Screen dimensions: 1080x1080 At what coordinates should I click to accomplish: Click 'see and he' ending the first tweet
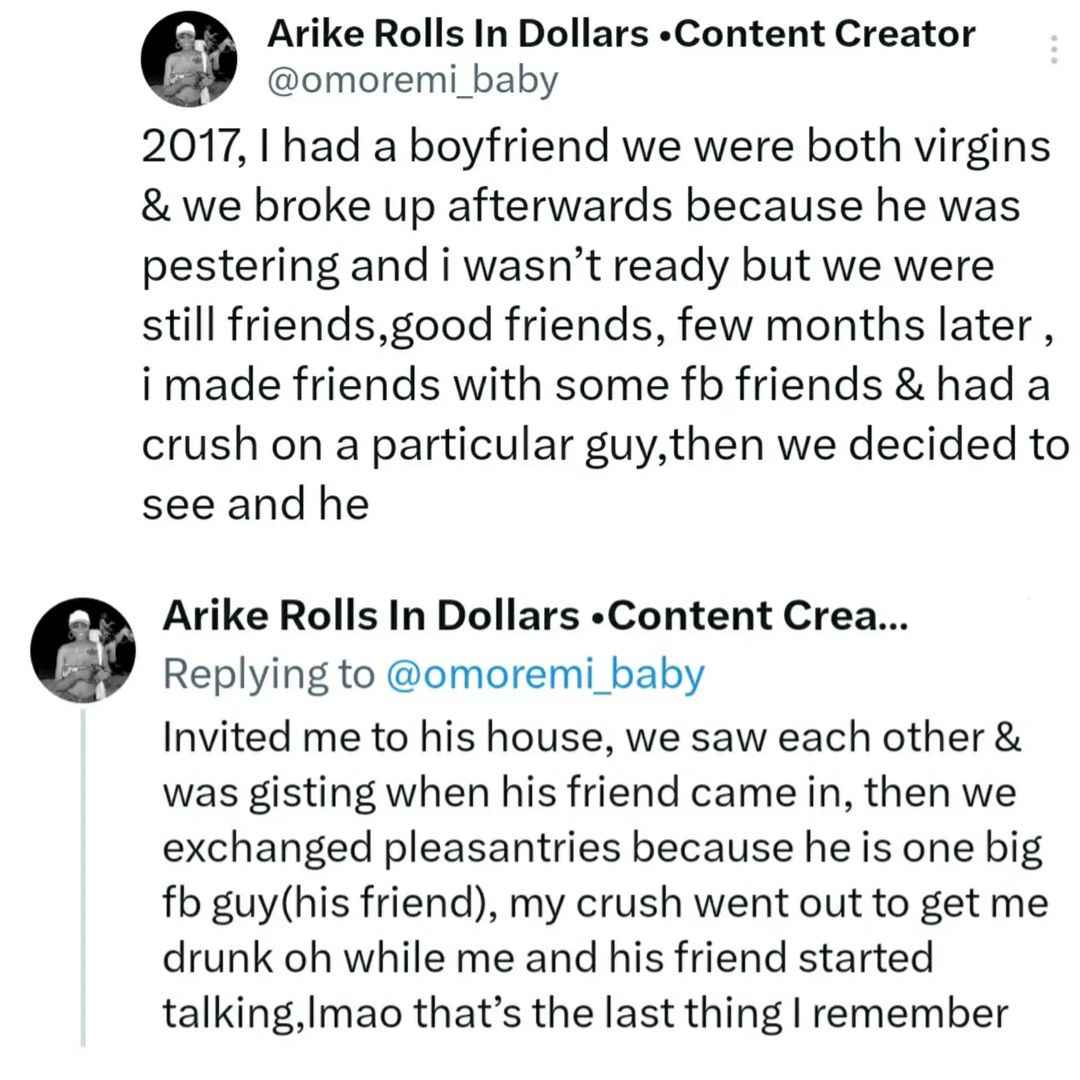(x=256, y=503)
